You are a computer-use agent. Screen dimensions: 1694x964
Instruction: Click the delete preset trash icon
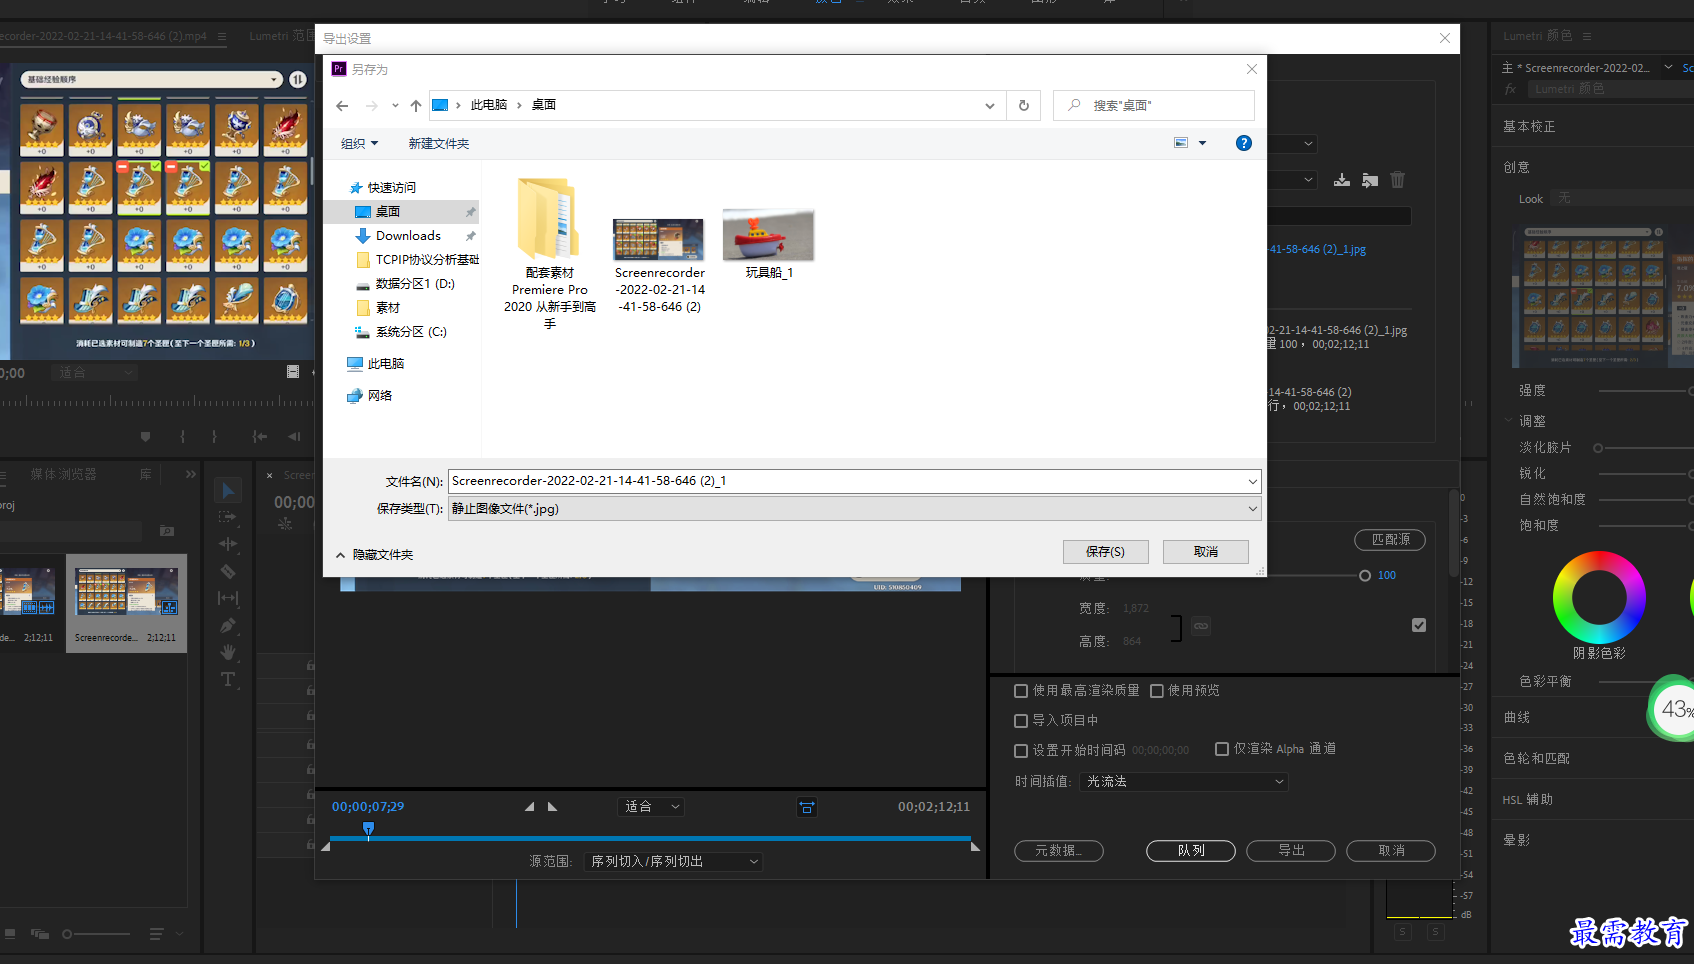[1398, 180]
